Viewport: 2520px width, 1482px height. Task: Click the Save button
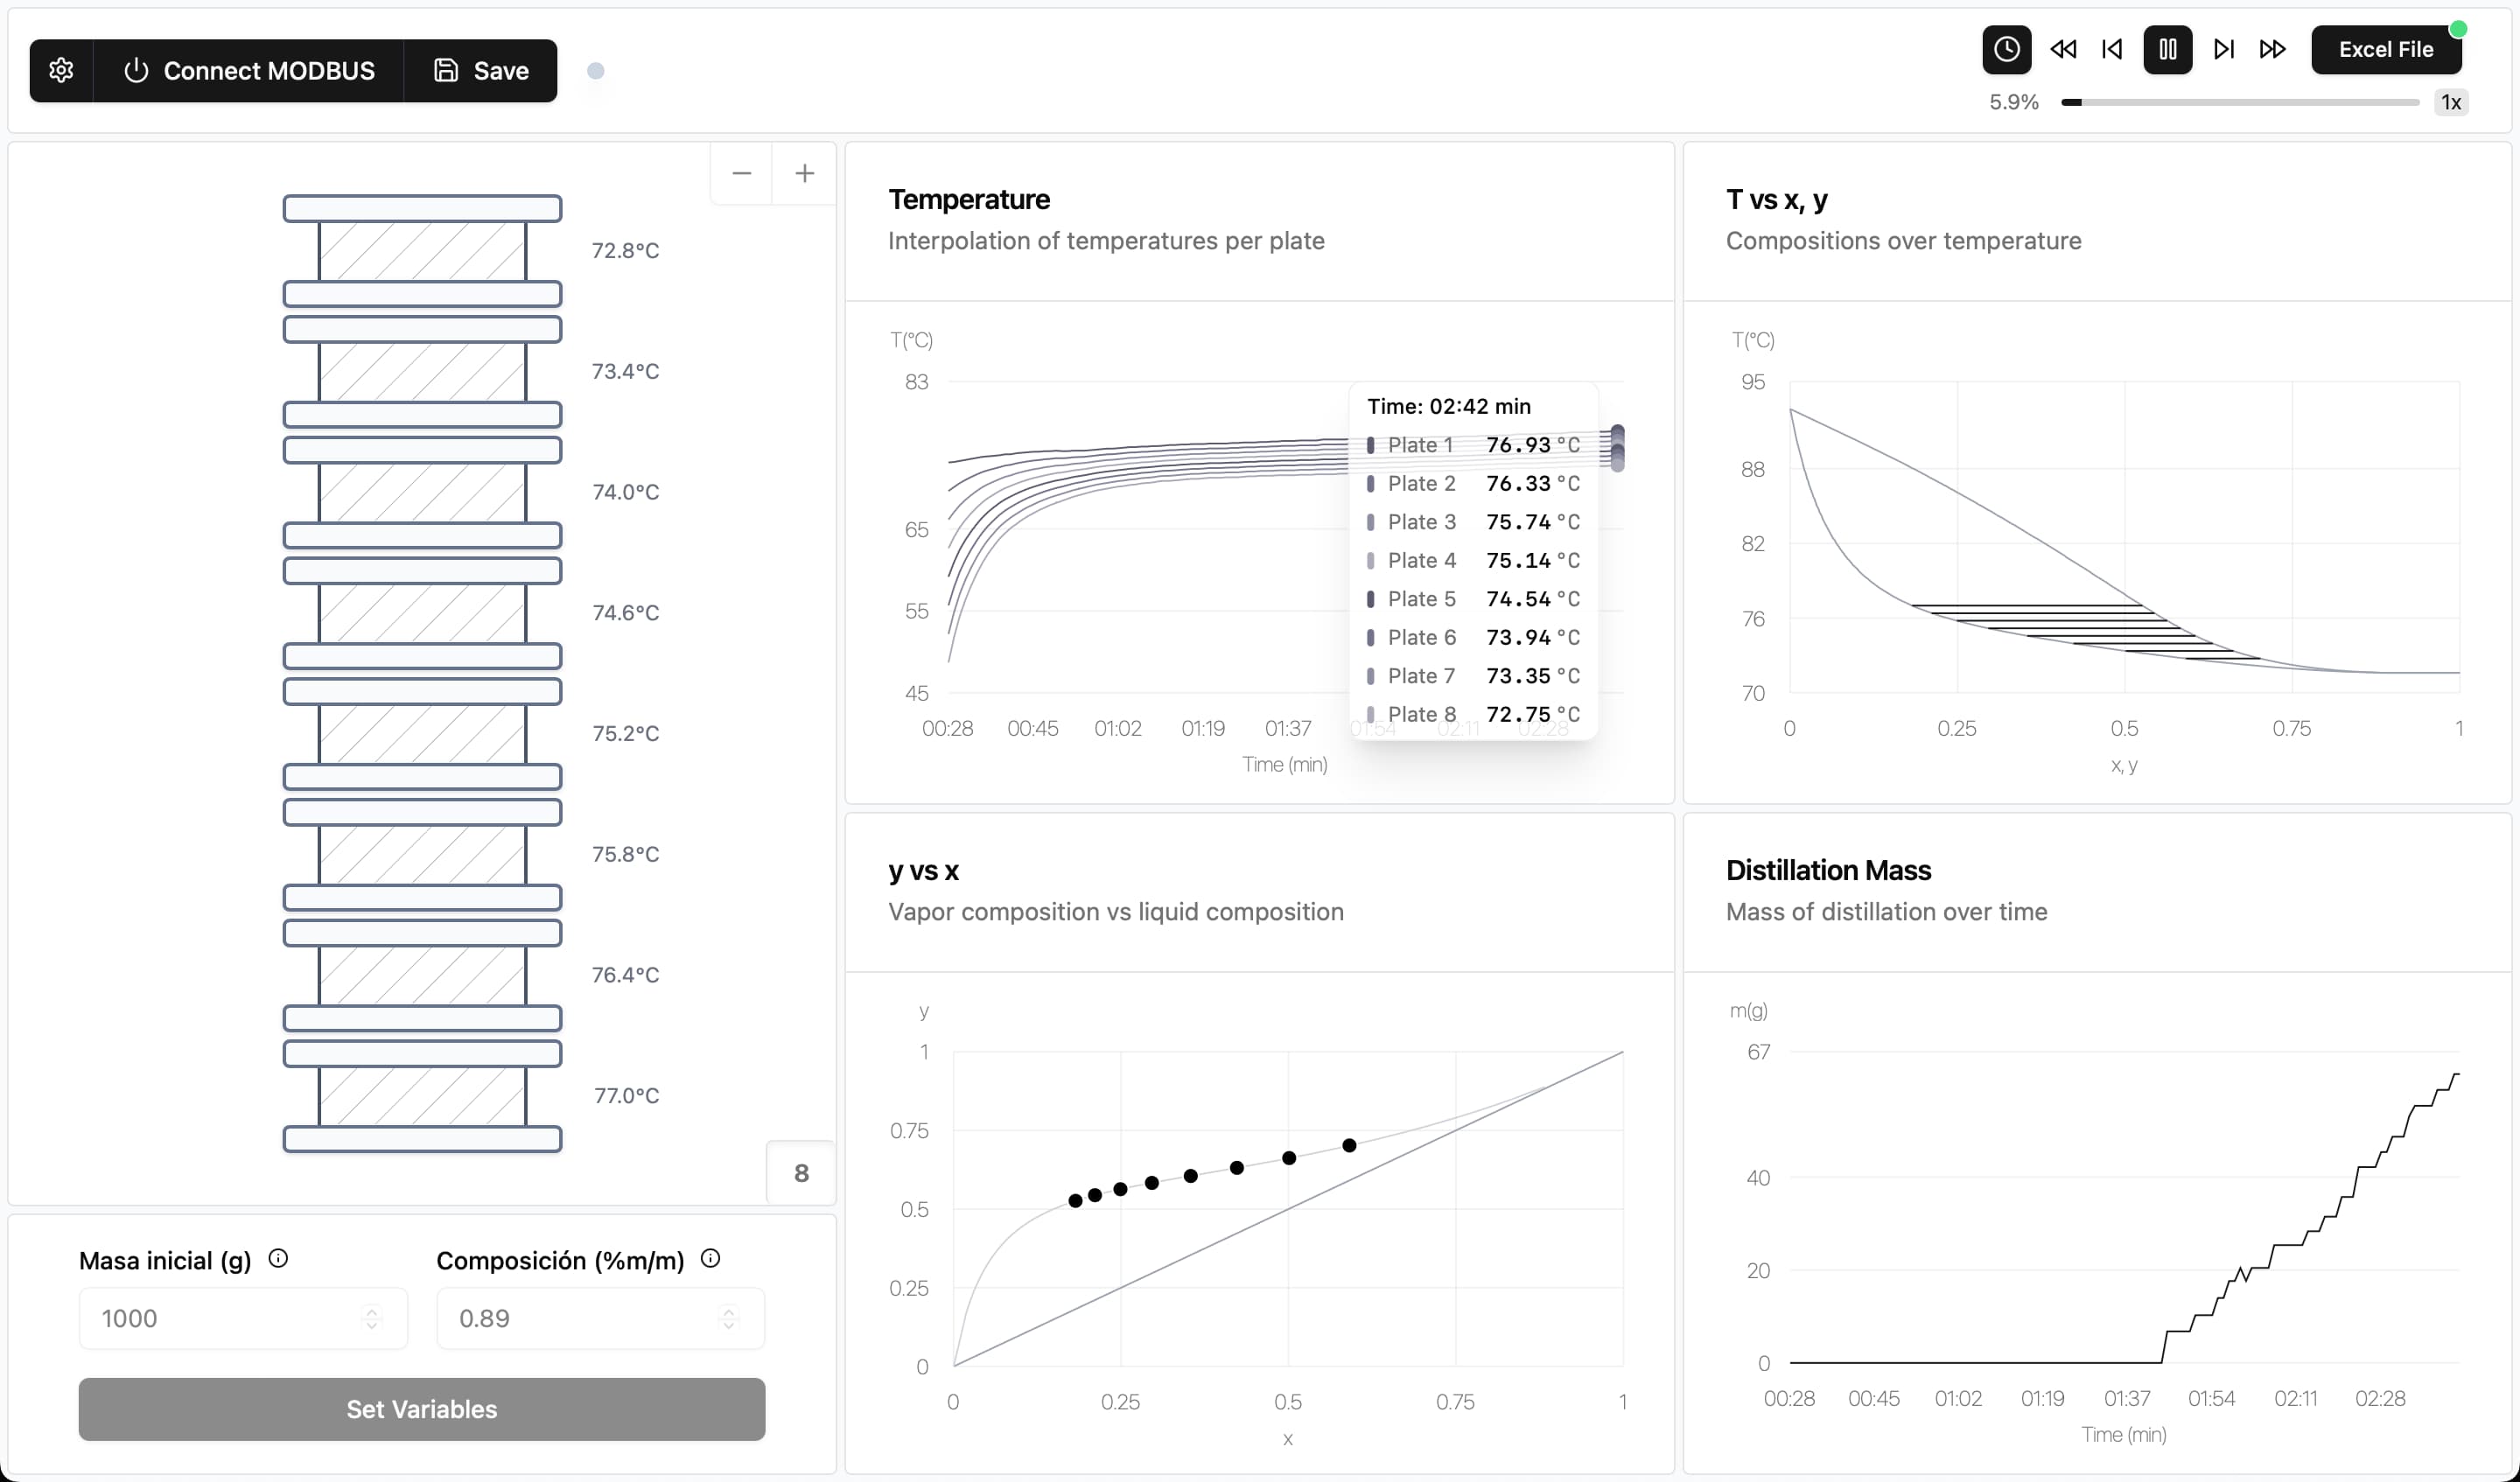pos(481,70)
